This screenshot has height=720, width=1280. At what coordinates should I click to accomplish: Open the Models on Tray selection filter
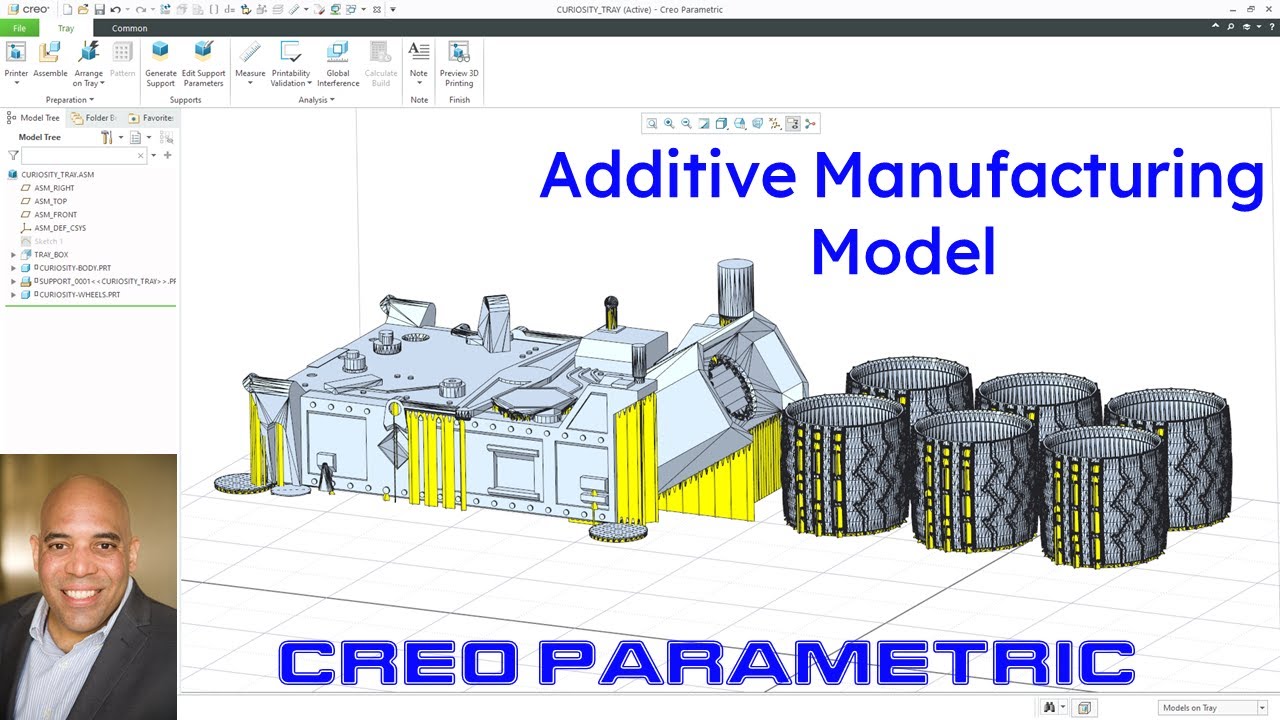point(1213,707)
